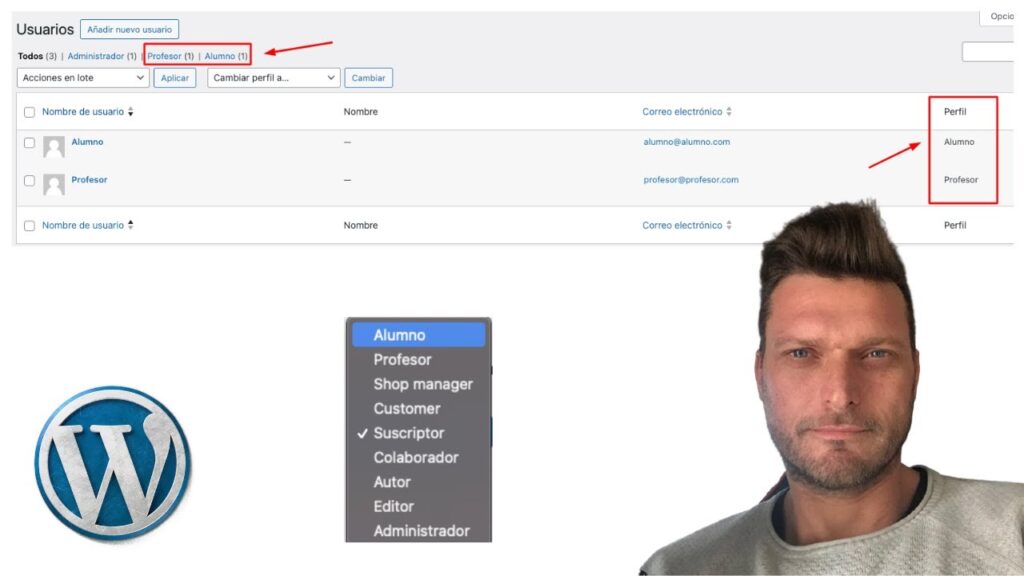
Task: Click the Profesor value in Perfil column
Action: (x=961, y=180)
